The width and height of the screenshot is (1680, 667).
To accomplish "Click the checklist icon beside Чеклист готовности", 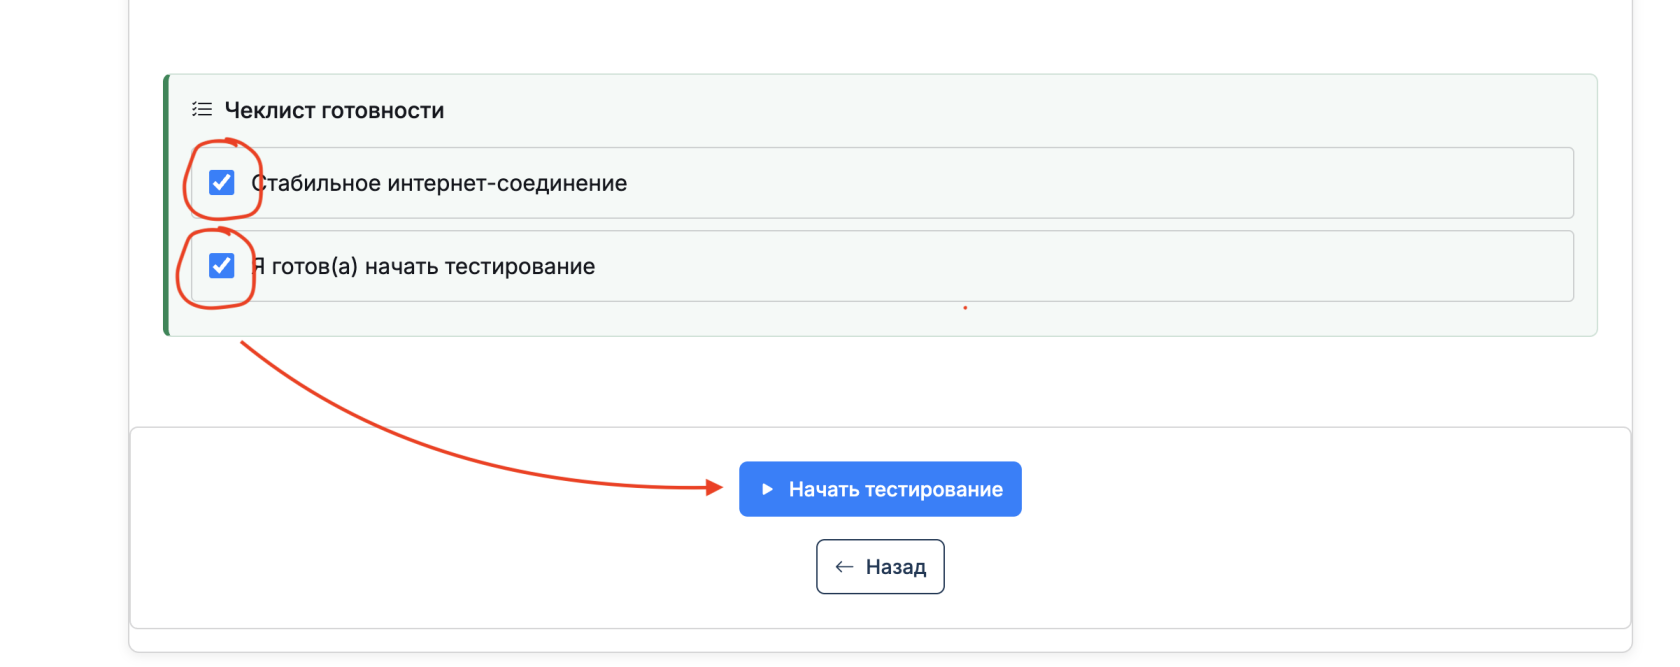I will pos(202,109).
